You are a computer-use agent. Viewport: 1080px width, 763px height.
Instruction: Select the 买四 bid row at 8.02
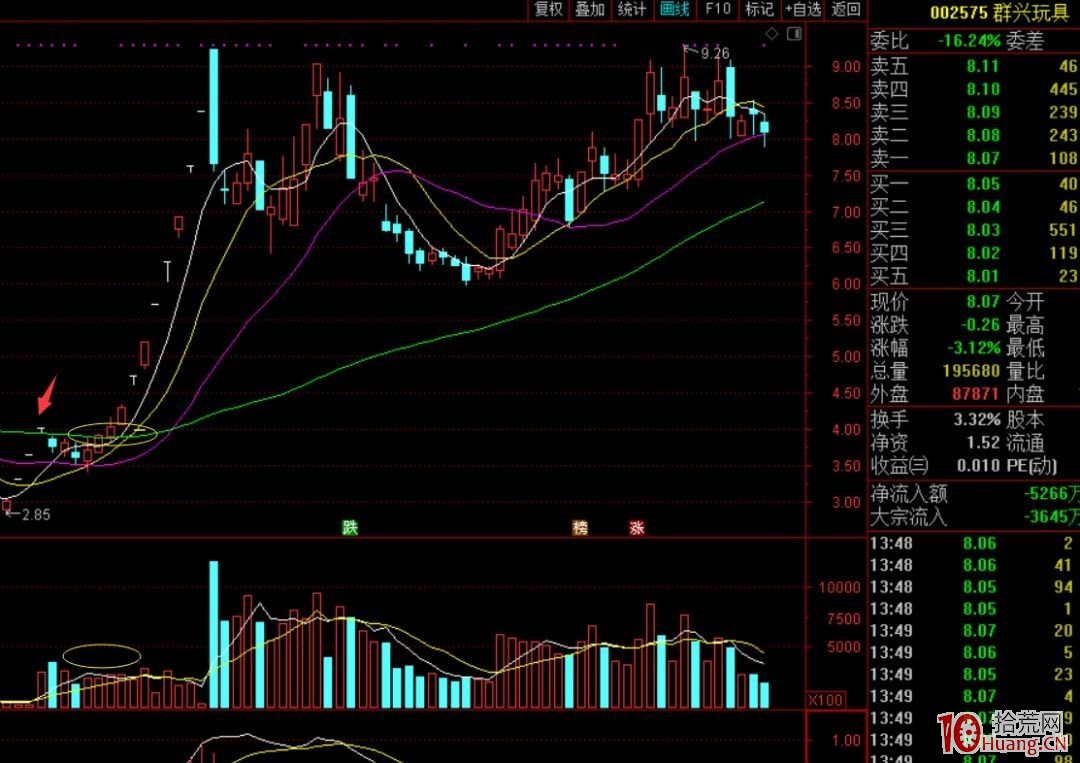[x=973, y=253]
